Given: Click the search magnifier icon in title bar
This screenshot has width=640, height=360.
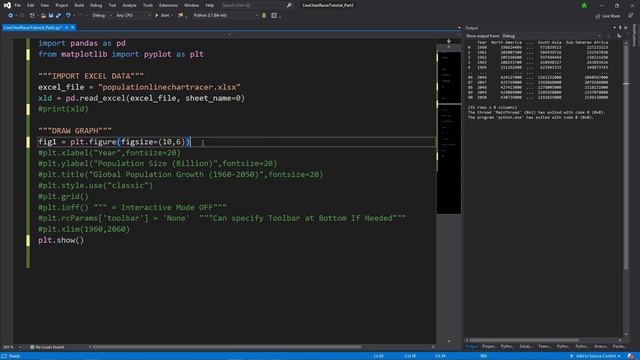Looking at the screenshot, I should (x=289, y=5).
